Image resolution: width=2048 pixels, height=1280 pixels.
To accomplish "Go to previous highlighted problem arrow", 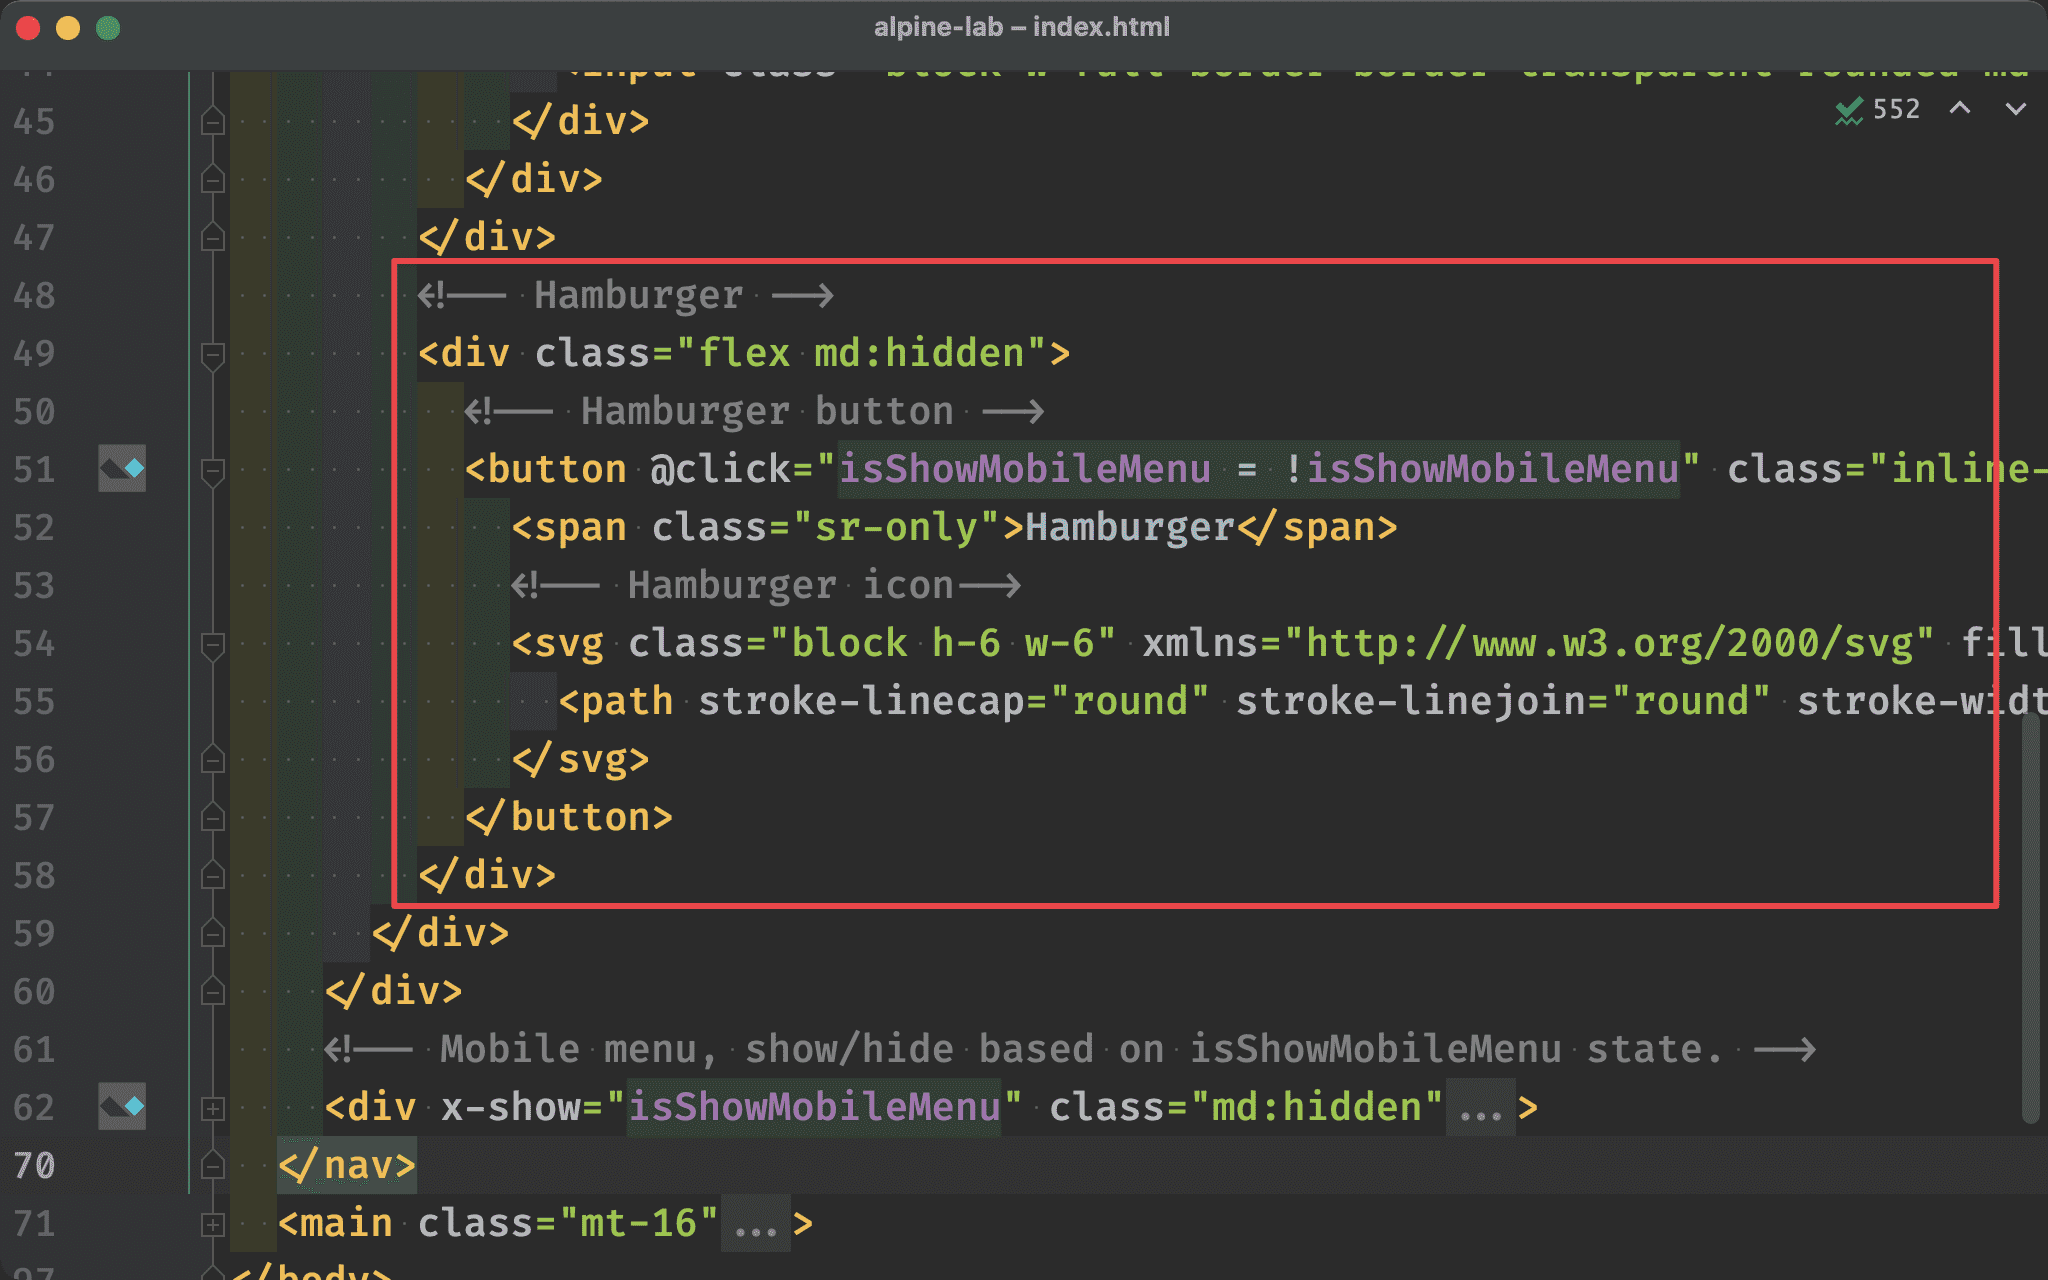I will point(1960,108).
